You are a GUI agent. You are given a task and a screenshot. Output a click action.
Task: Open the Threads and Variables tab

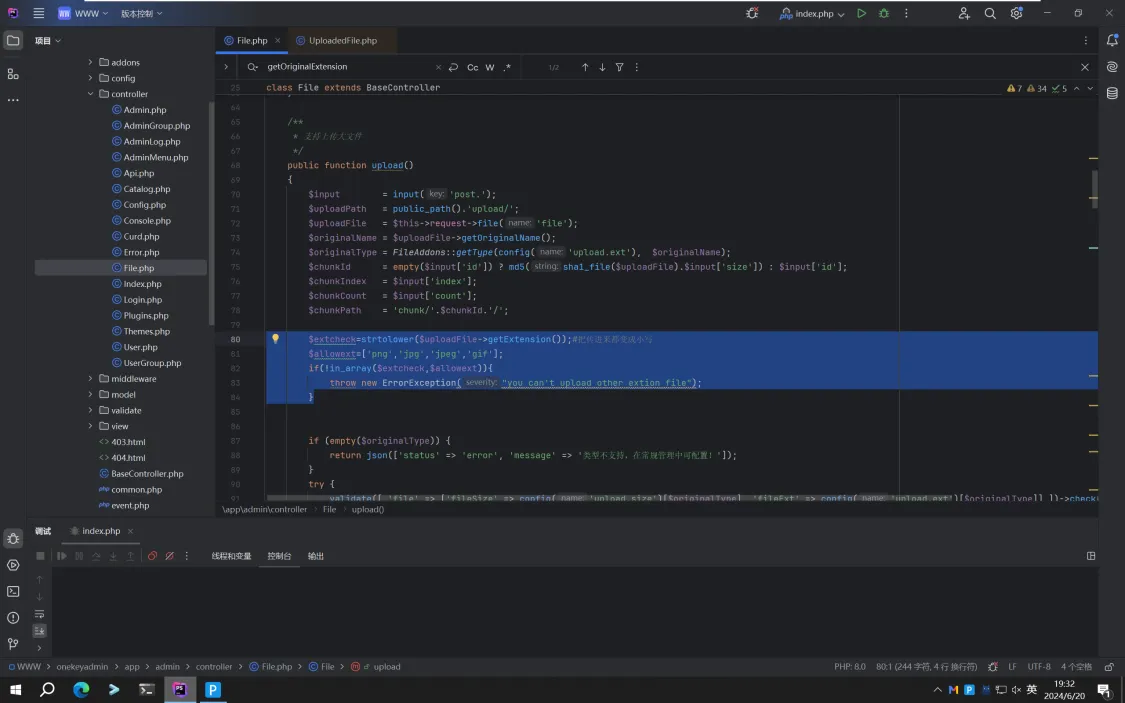coord(231,556)
